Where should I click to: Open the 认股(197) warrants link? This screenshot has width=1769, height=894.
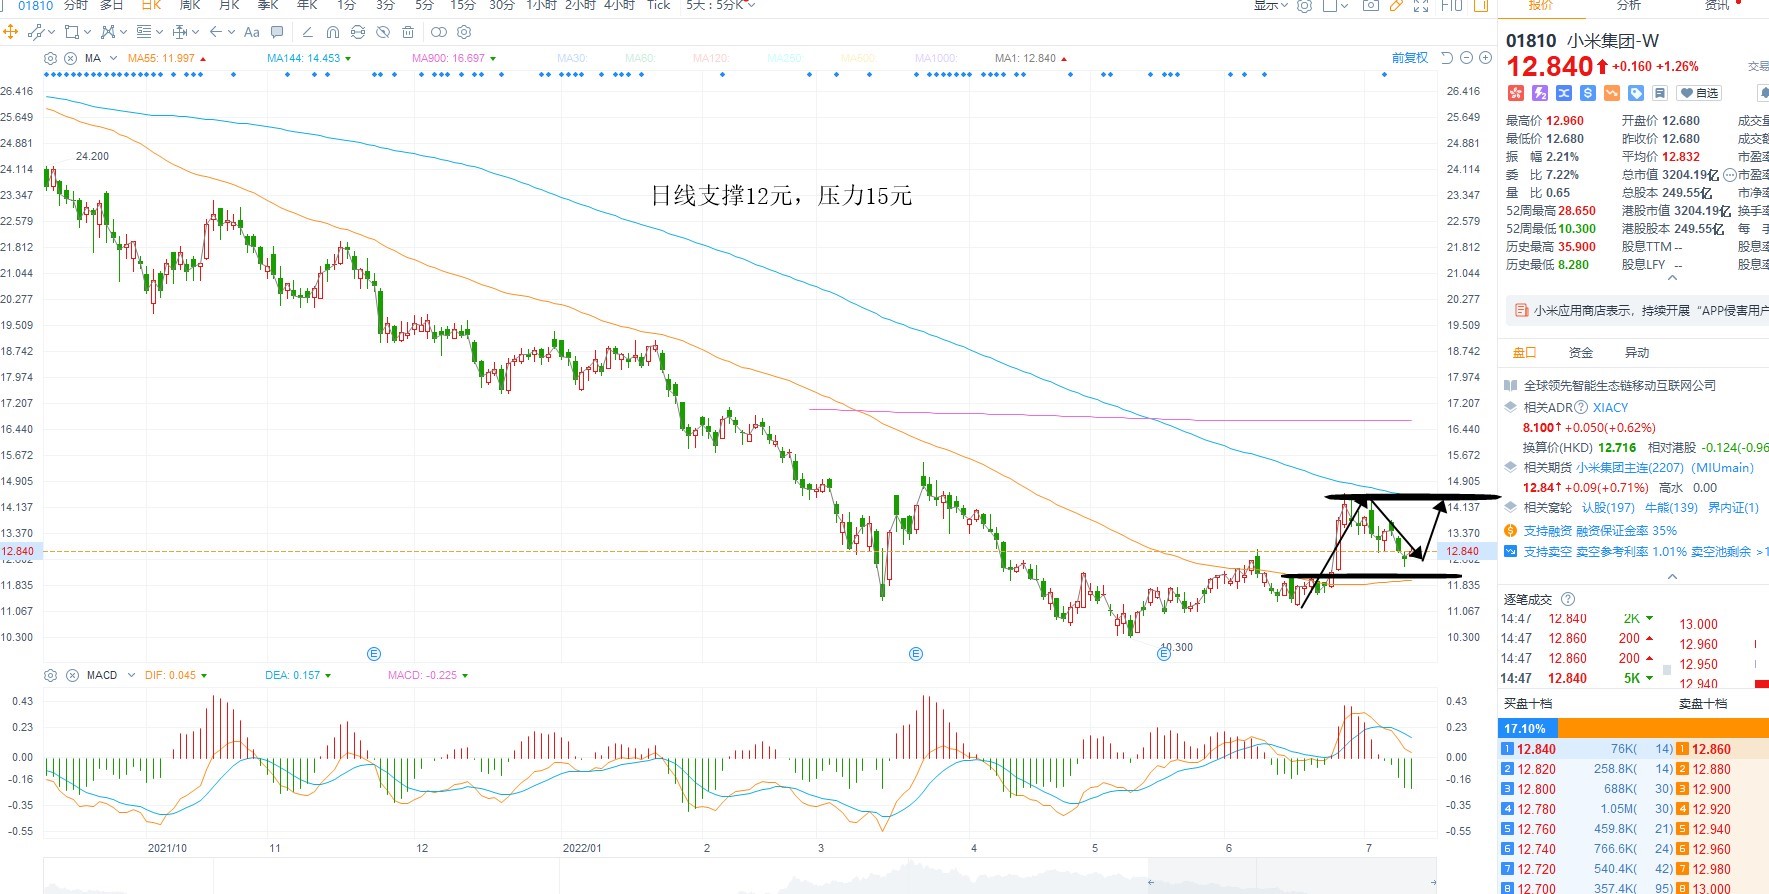[1608, 508]
